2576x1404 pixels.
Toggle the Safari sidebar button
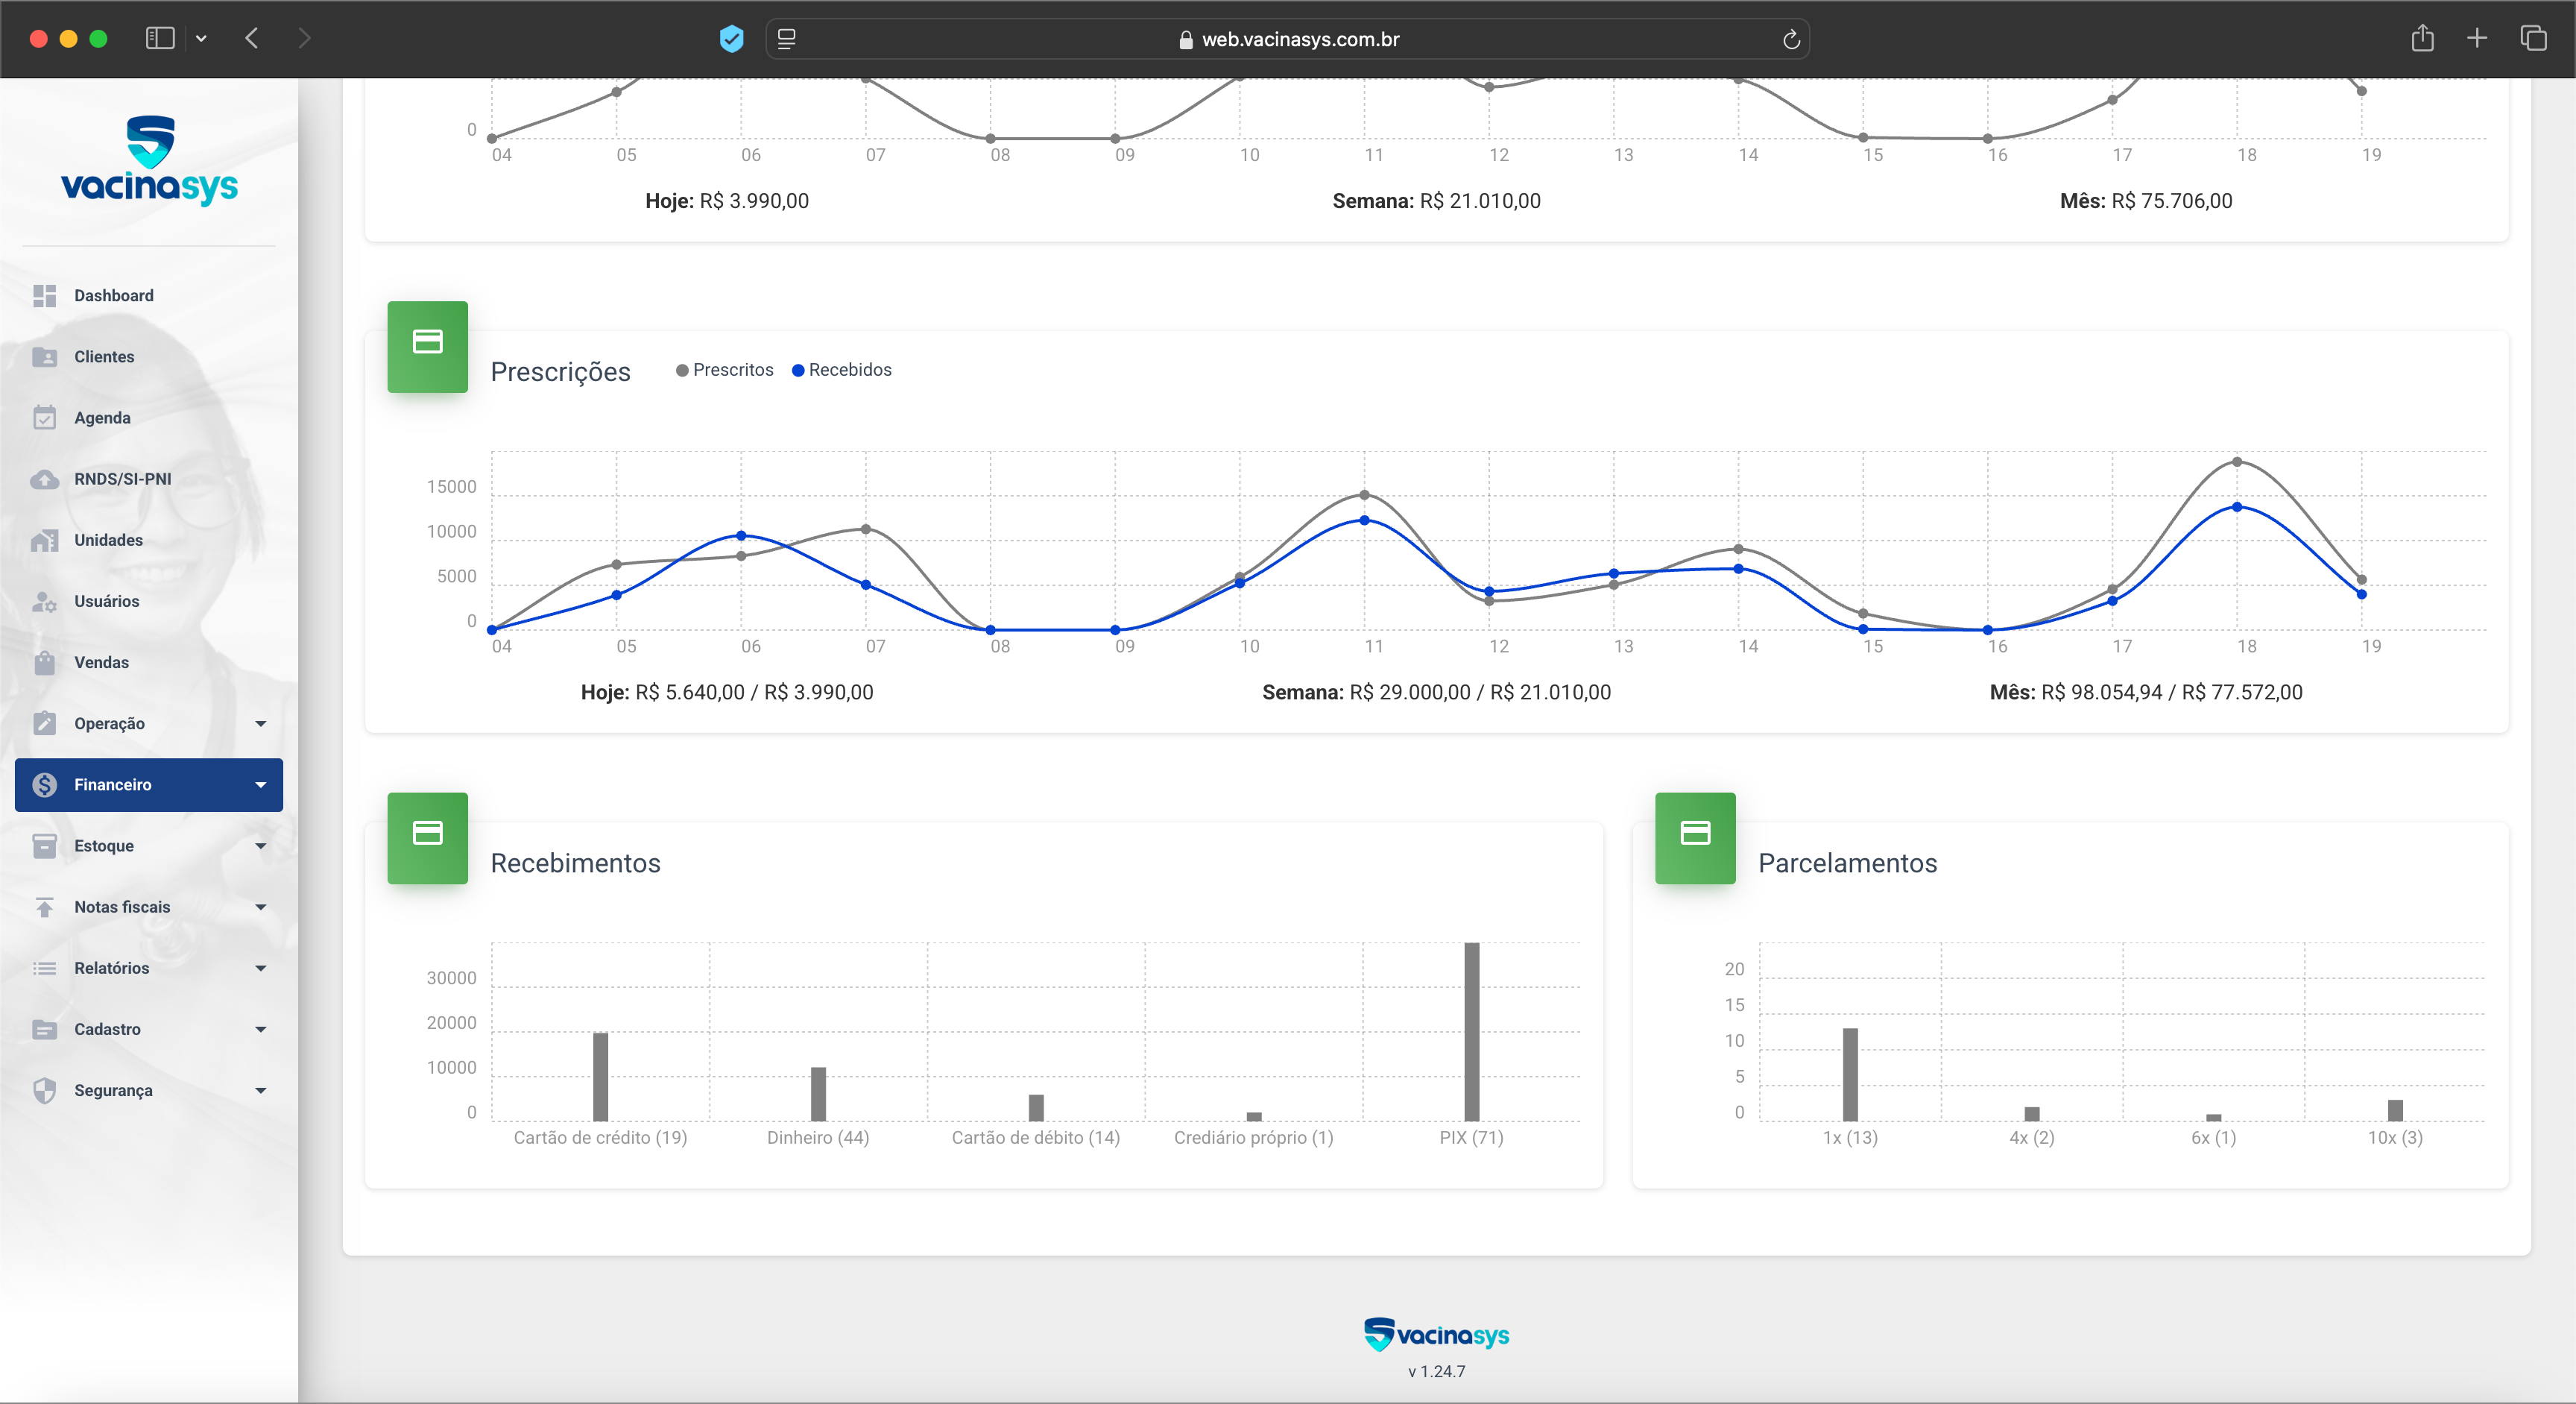[x=160, y=38]
